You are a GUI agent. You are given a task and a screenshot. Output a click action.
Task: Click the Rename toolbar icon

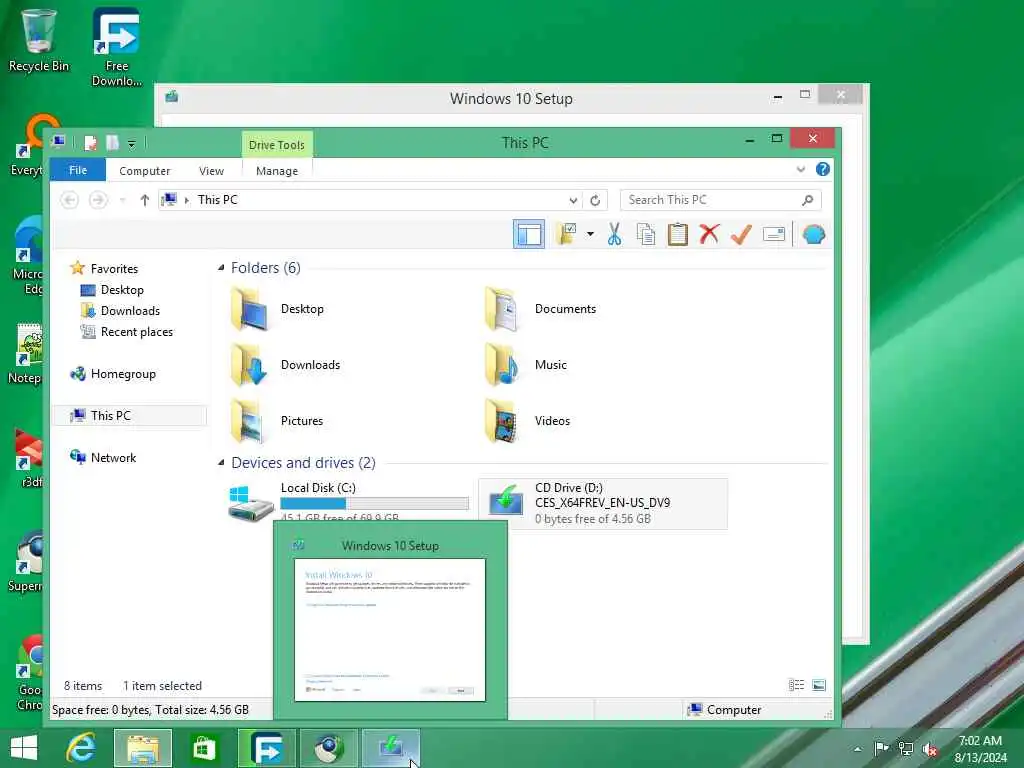click(x=774, y=234)
